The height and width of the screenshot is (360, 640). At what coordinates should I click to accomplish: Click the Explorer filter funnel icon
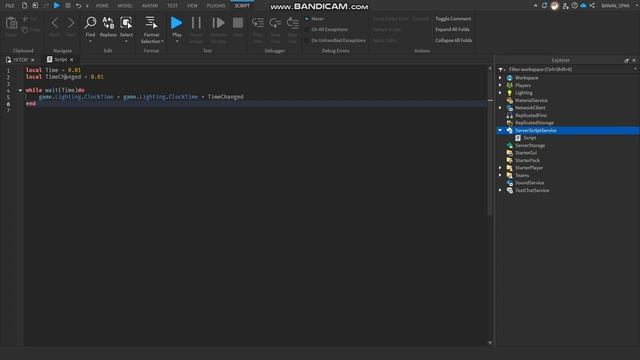(501, 69)
